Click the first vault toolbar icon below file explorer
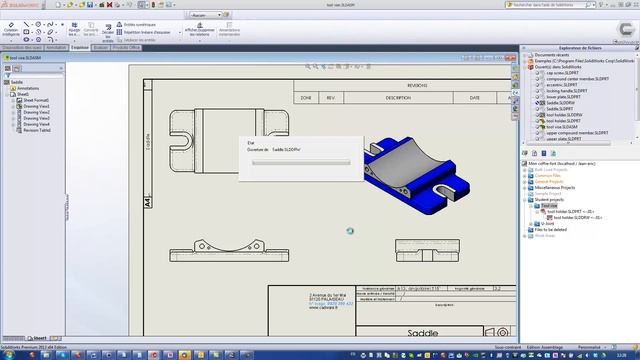 point(525,153)
